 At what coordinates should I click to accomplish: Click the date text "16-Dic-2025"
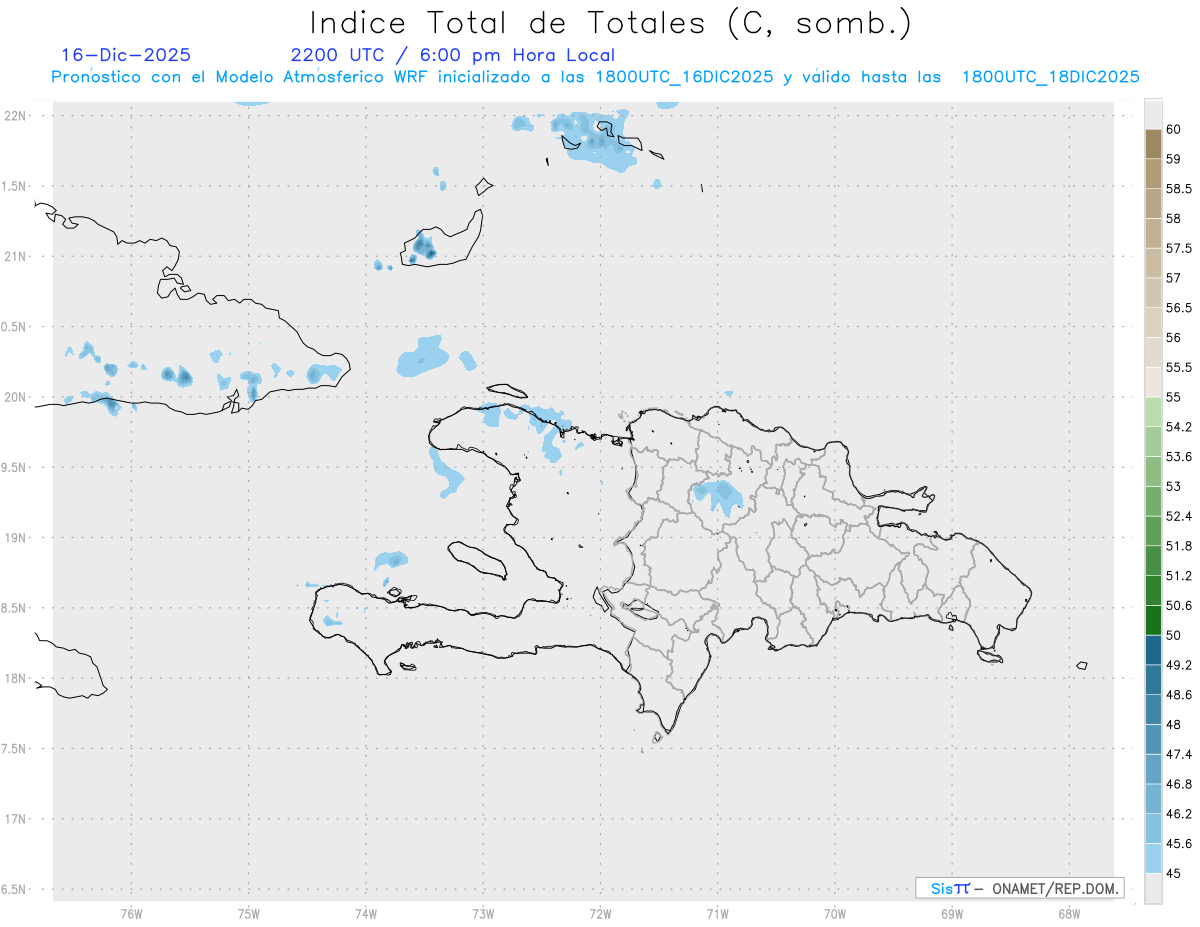pyautogui.click(x=126, y=55)
